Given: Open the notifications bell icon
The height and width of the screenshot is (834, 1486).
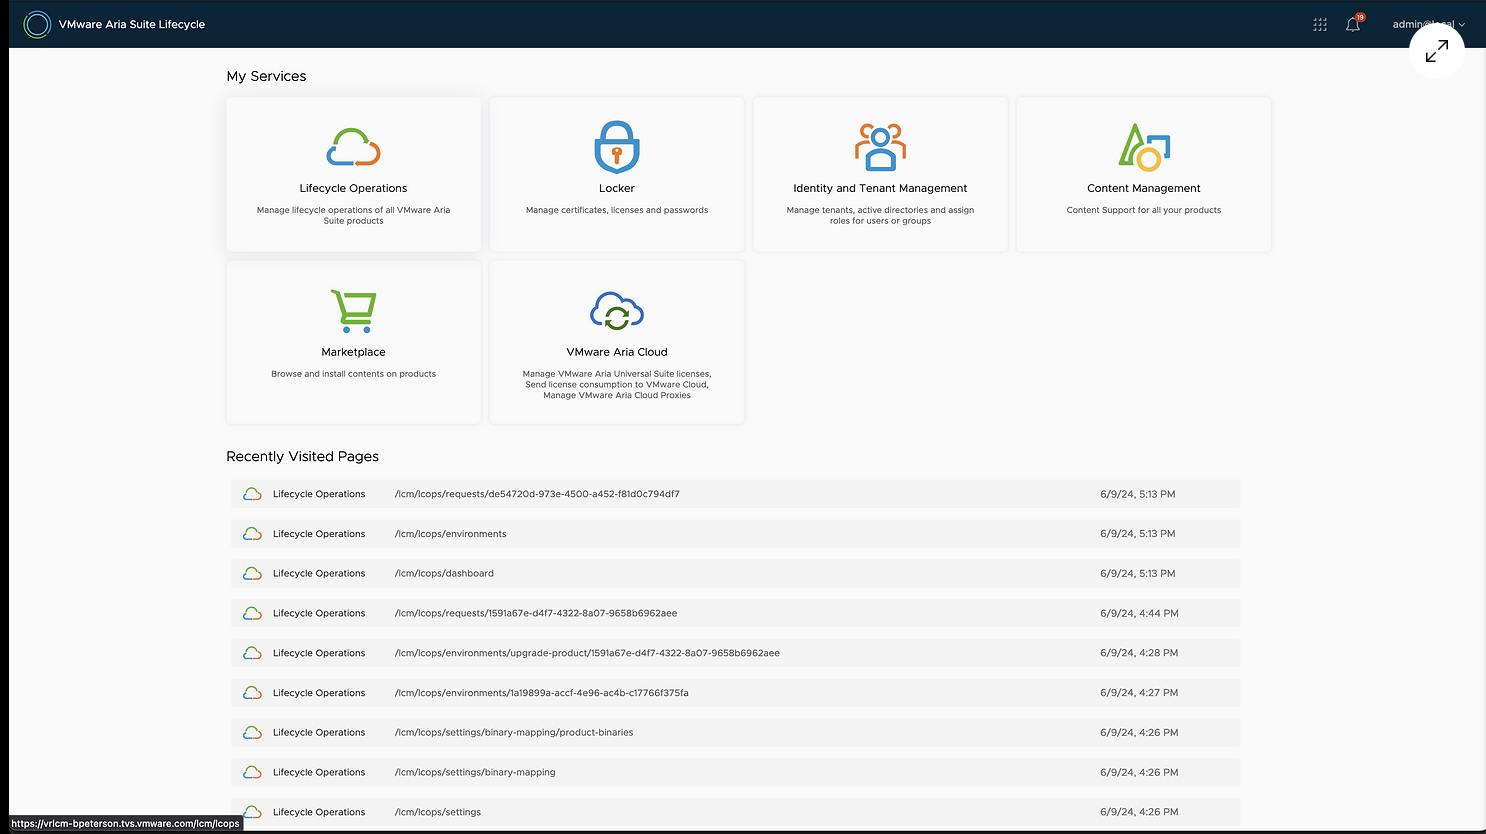Looking at the screenshot, I should click(1353, 24).
